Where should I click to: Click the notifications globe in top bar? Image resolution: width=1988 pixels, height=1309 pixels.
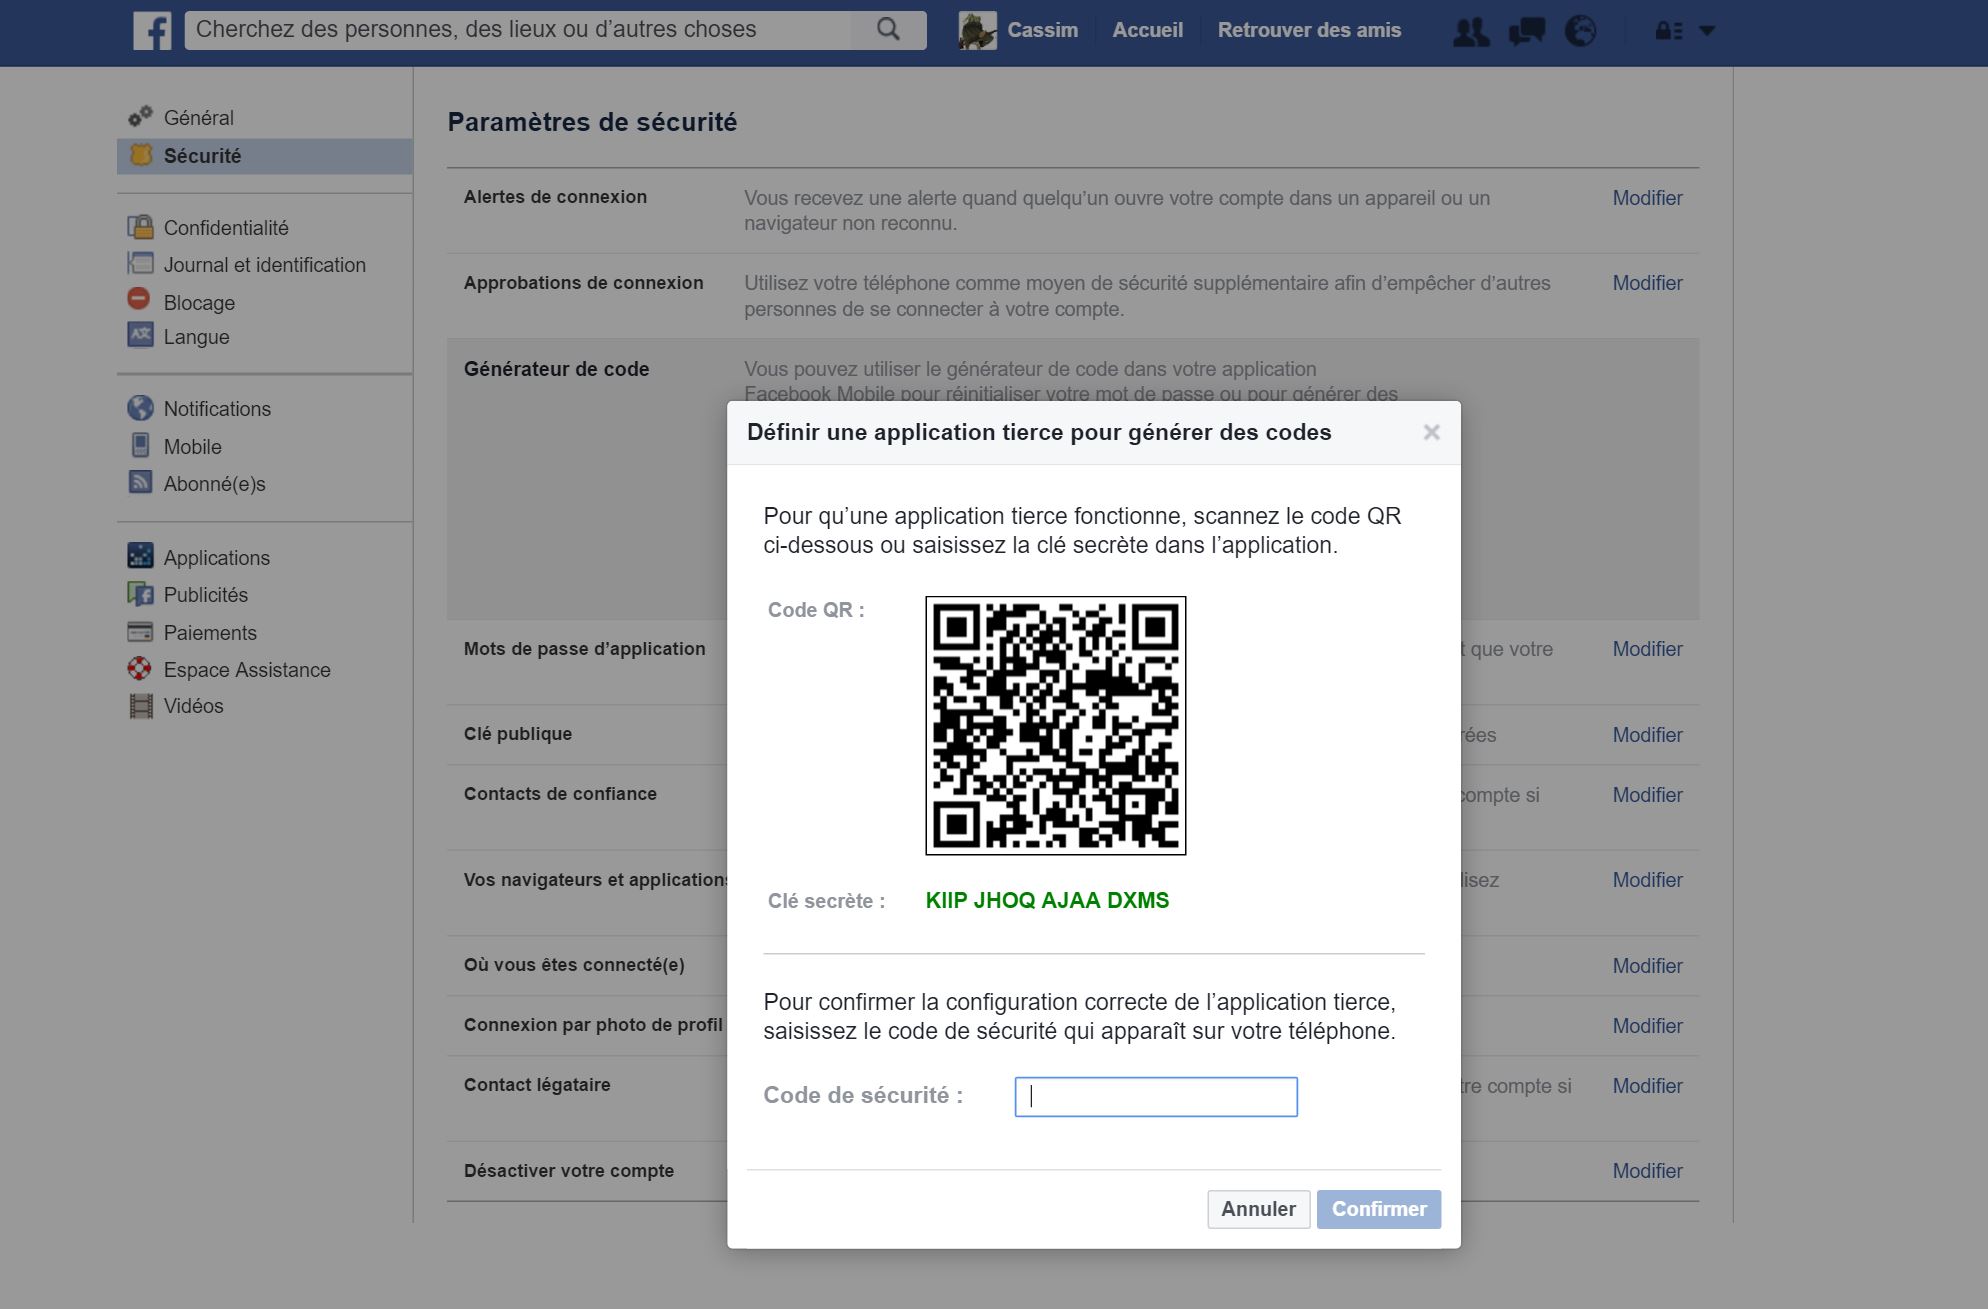1581,30
